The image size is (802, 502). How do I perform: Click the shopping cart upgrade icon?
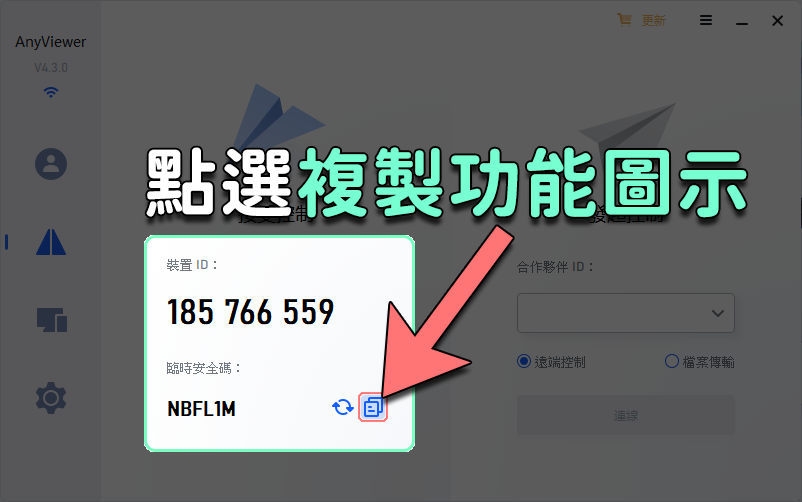tap(624, 20)
